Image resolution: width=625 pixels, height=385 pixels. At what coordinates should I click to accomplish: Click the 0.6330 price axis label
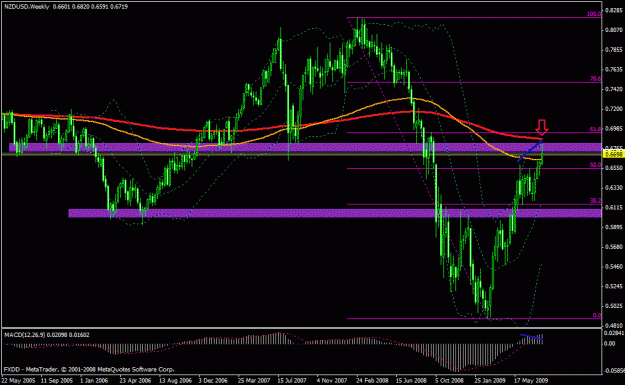[614, 188]
